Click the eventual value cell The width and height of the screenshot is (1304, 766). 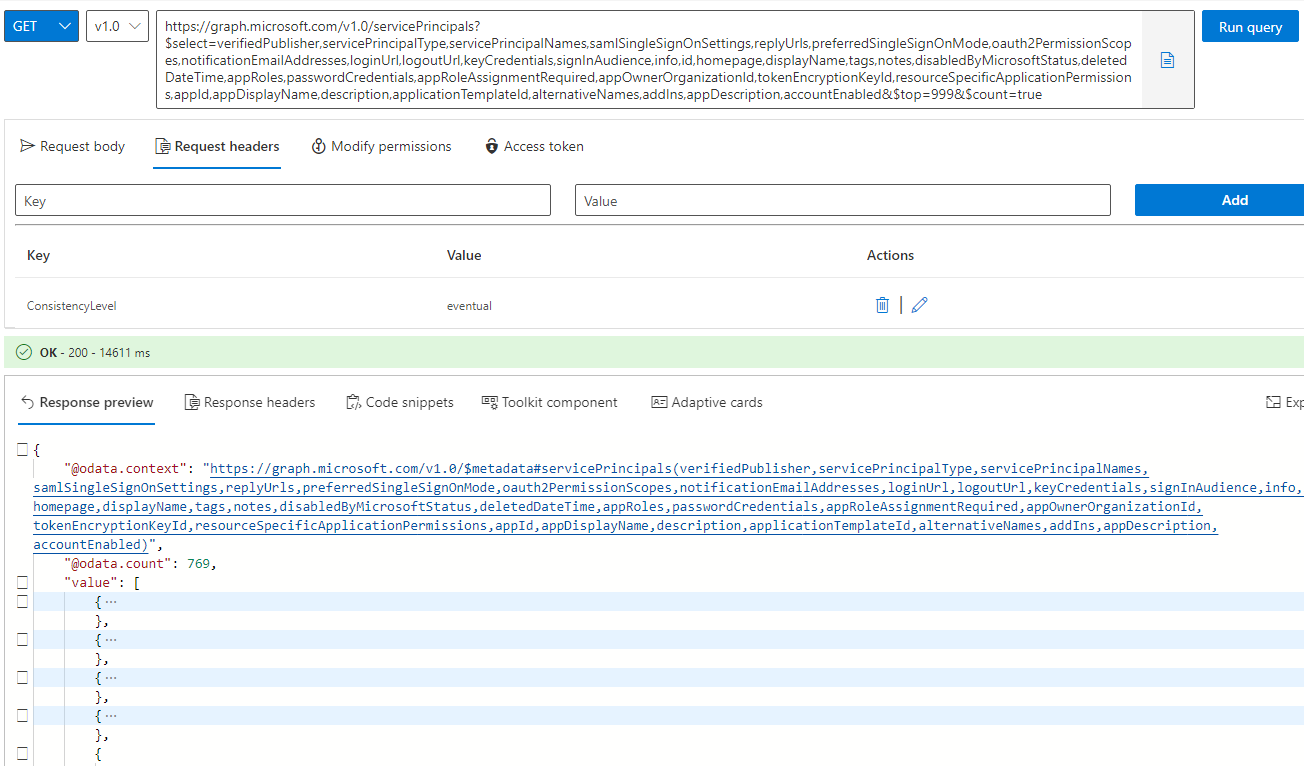(469, 306)
